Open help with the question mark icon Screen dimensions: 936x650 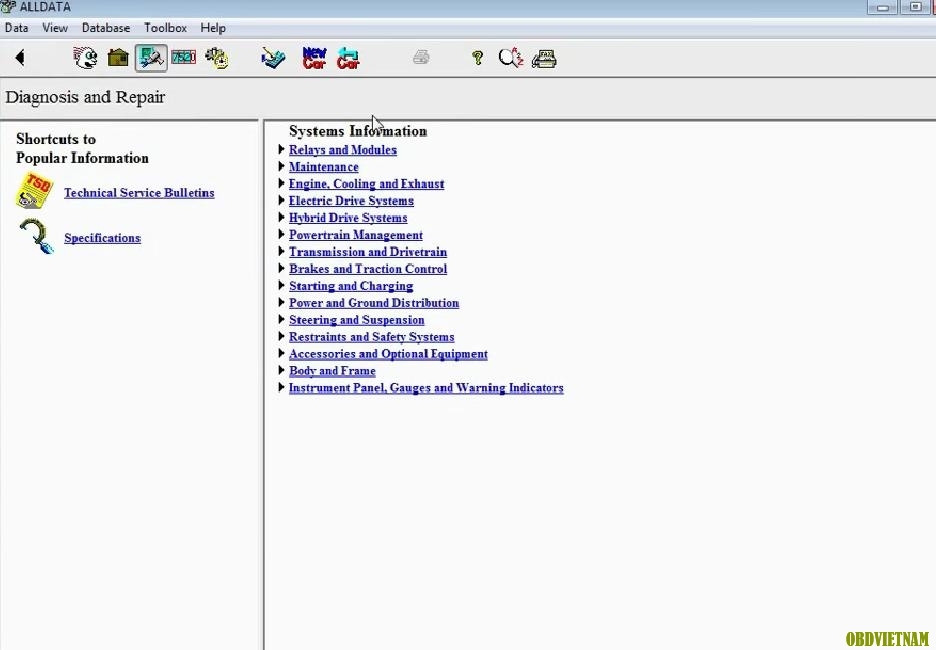point(478,58)
